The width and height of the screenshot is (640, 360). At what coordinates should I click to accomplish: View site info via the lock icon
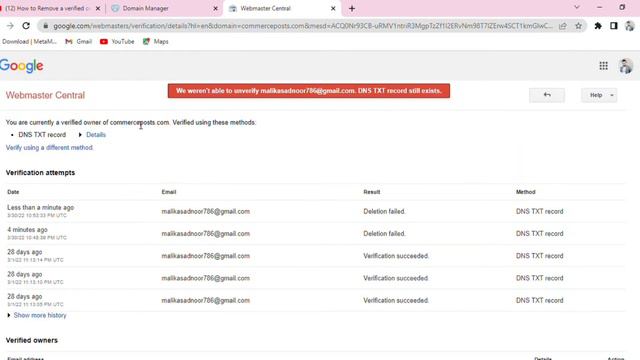46,26
